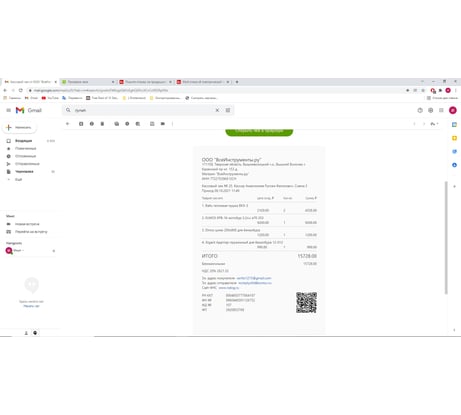The width and height of the screenshot is (461, 415).
Task: Click the archive icon in the mail toolbar
Action: (81, 124)
